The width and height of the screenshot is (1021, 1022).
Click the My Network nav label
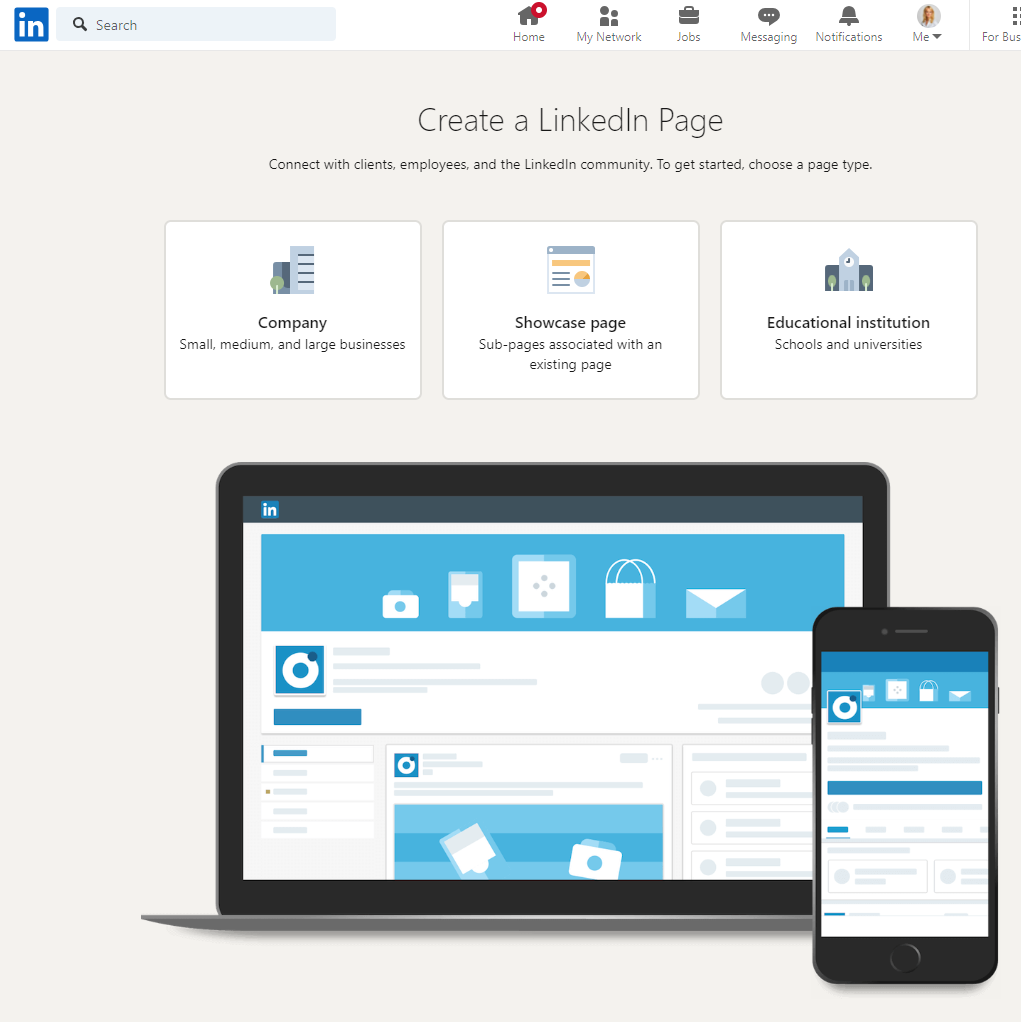[608, 37]
